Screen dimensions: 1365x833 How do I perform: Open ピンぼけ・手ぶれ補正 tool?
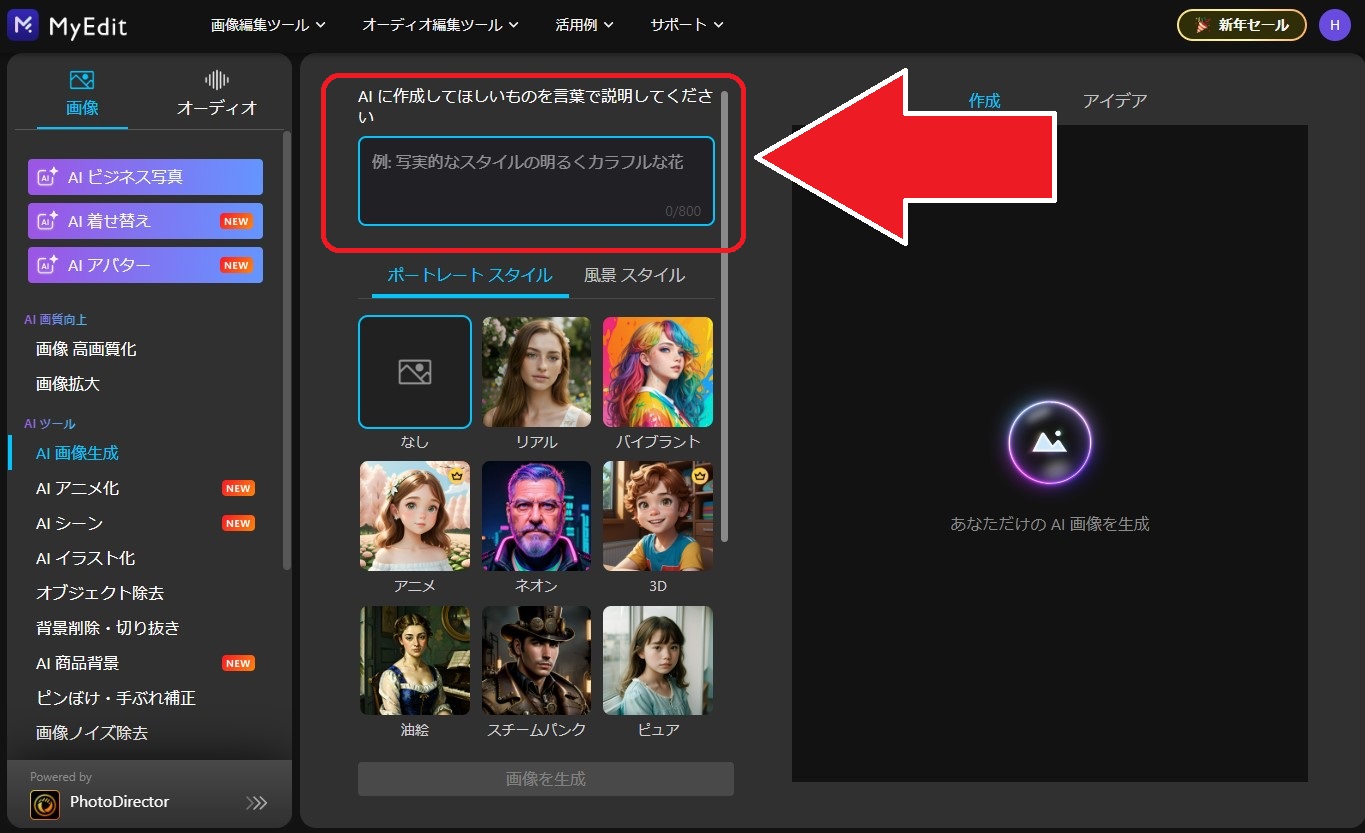point(116,698)
